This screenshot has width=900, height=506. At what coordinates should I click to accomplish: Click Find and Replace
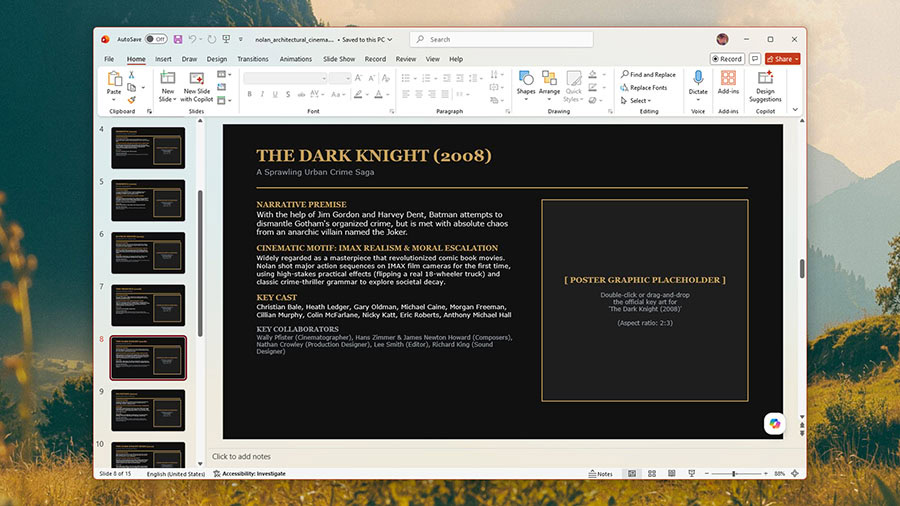648,75
